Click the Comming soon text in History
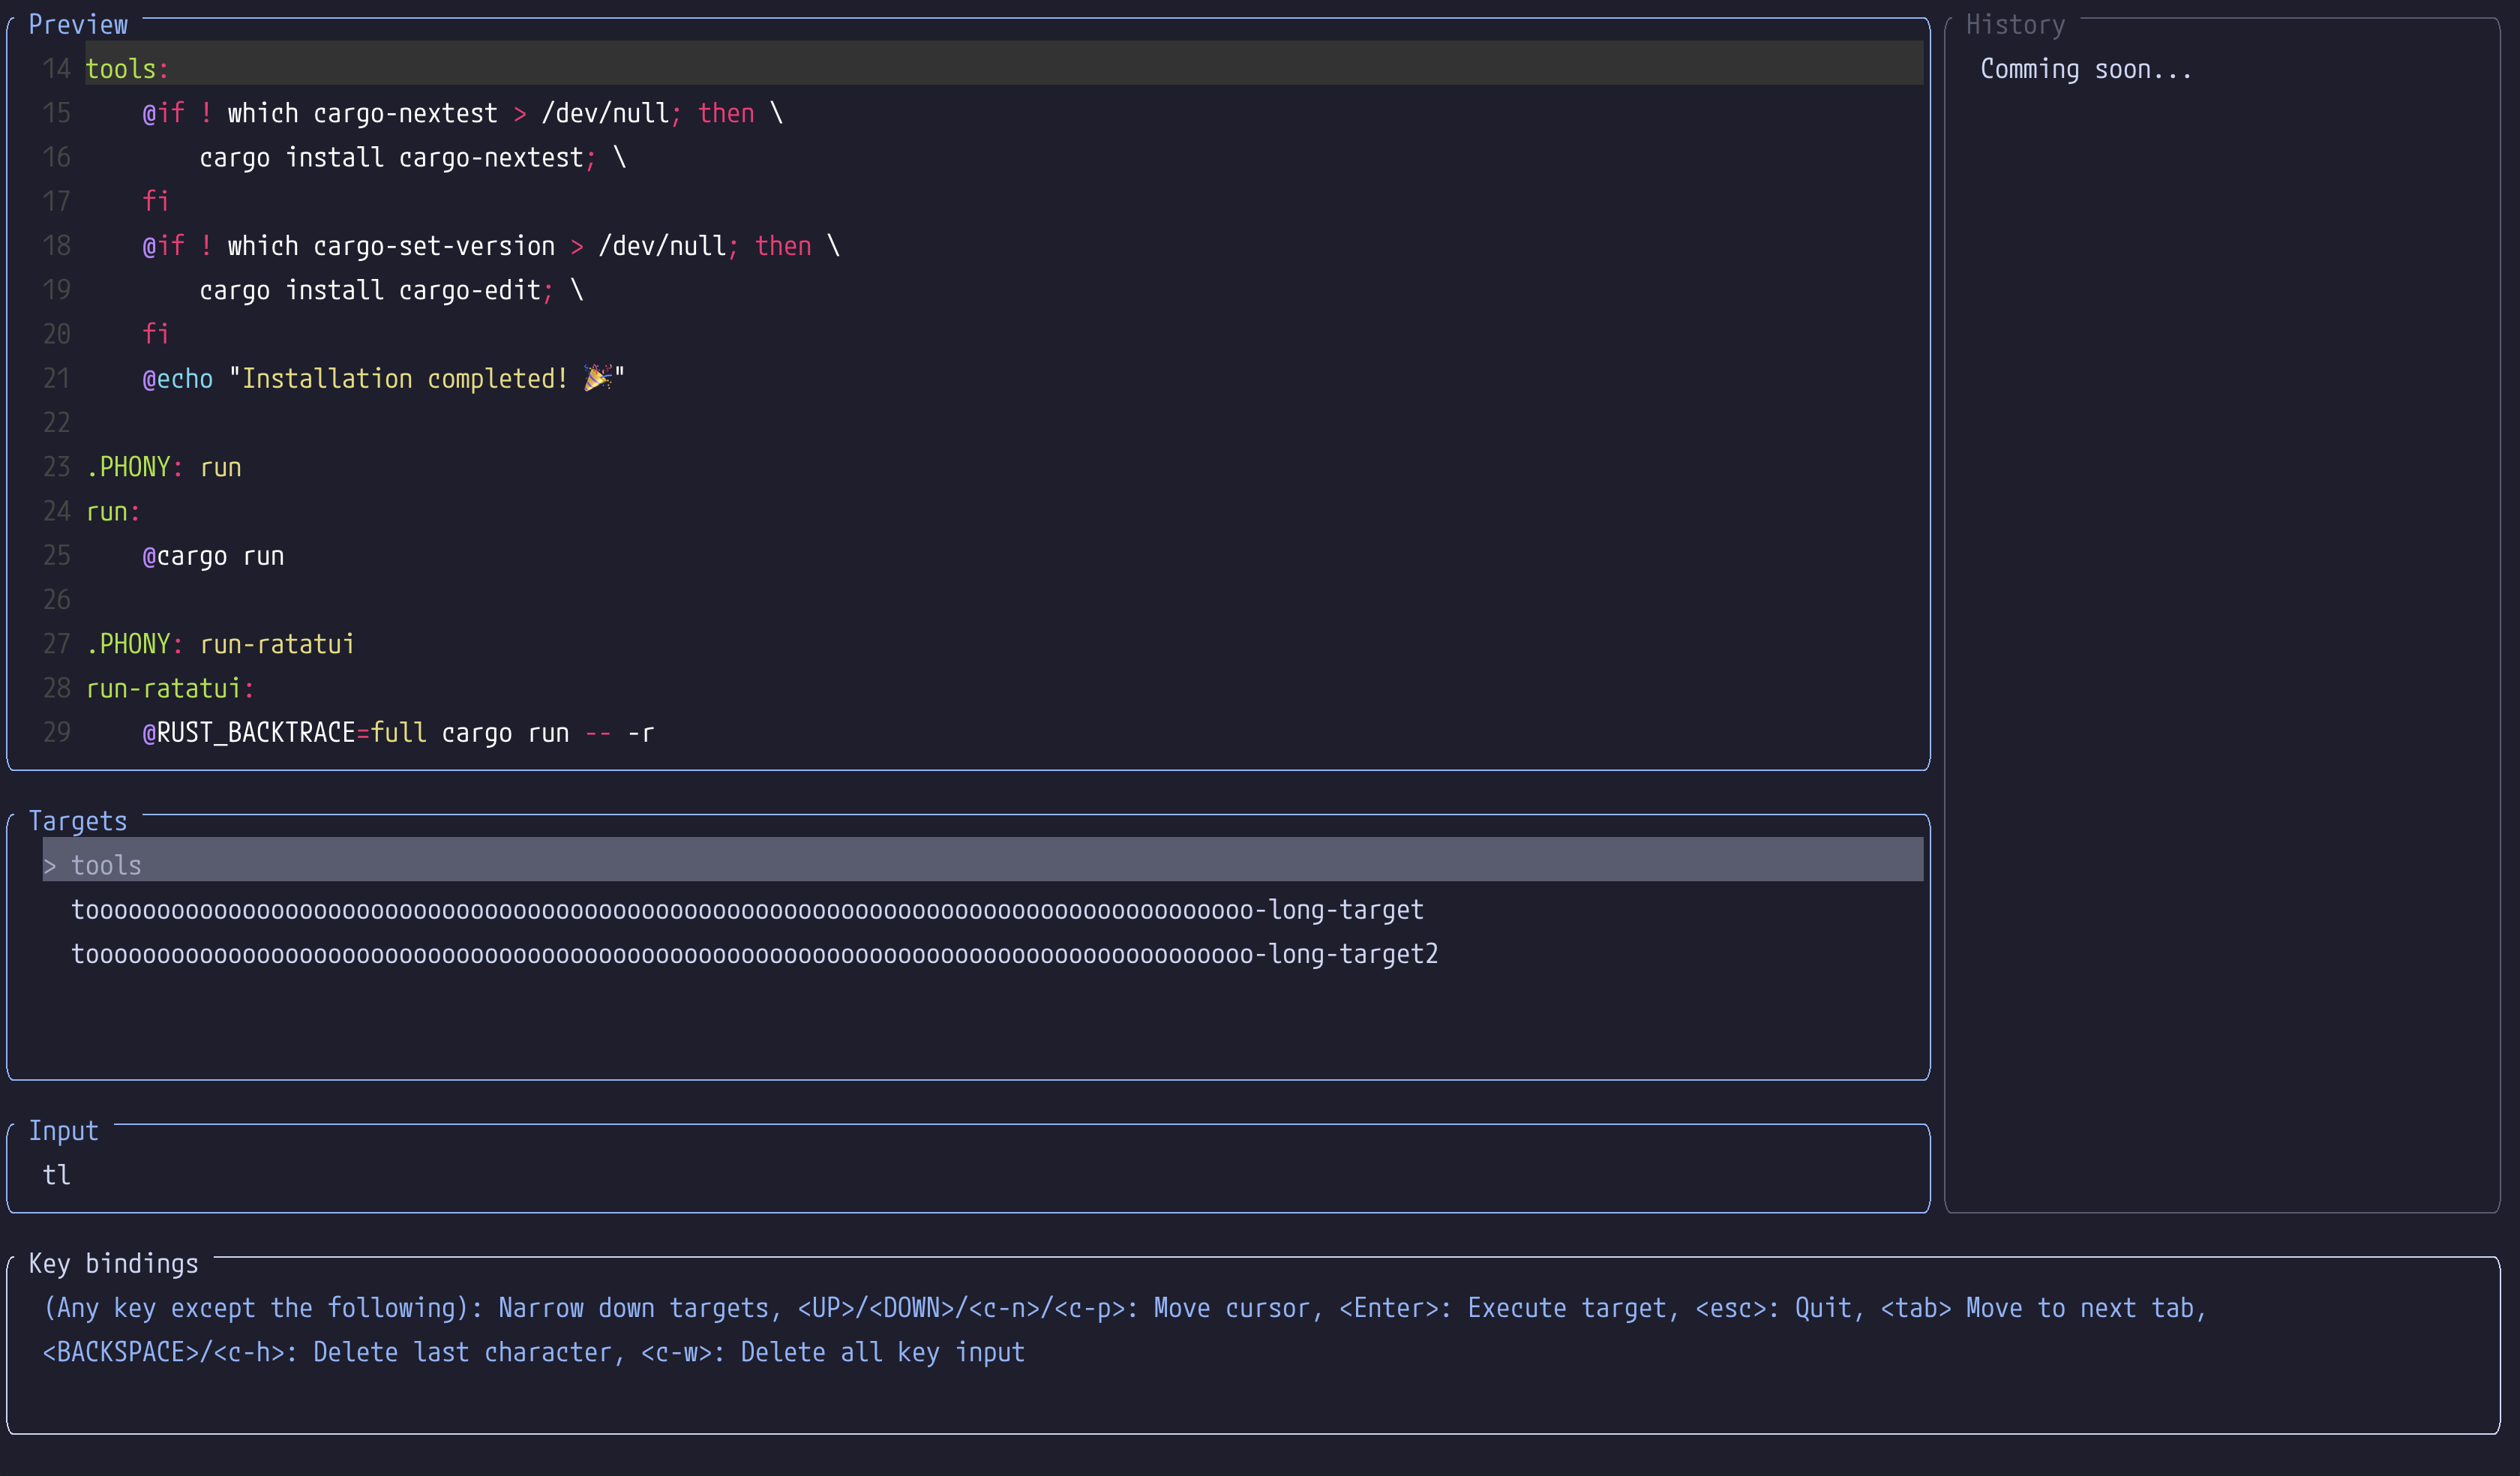The image size is (2520, 1476). [2085, 69]
